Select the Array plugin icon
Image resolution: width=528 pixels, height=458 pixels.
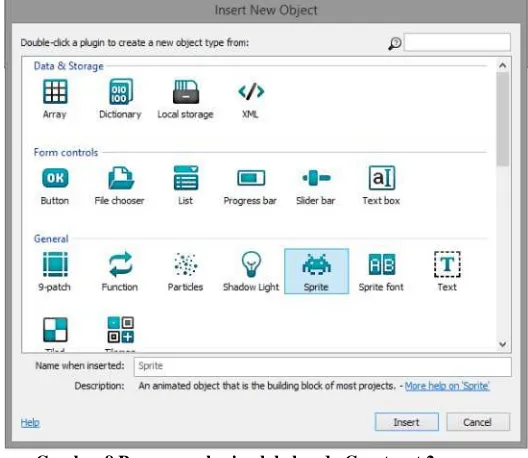click(55, 92)
